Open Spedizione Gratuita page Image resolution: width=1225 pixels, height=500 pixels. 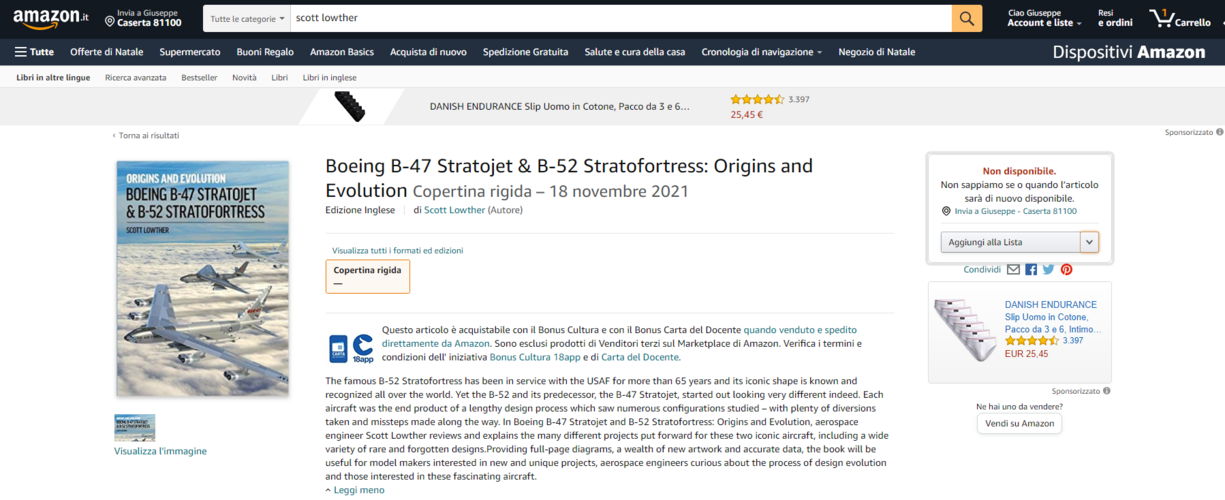[525, 52]
